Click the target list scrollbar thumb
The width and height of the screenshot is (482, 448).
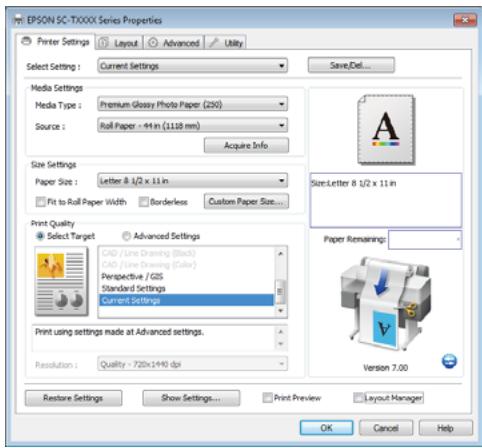280,292
